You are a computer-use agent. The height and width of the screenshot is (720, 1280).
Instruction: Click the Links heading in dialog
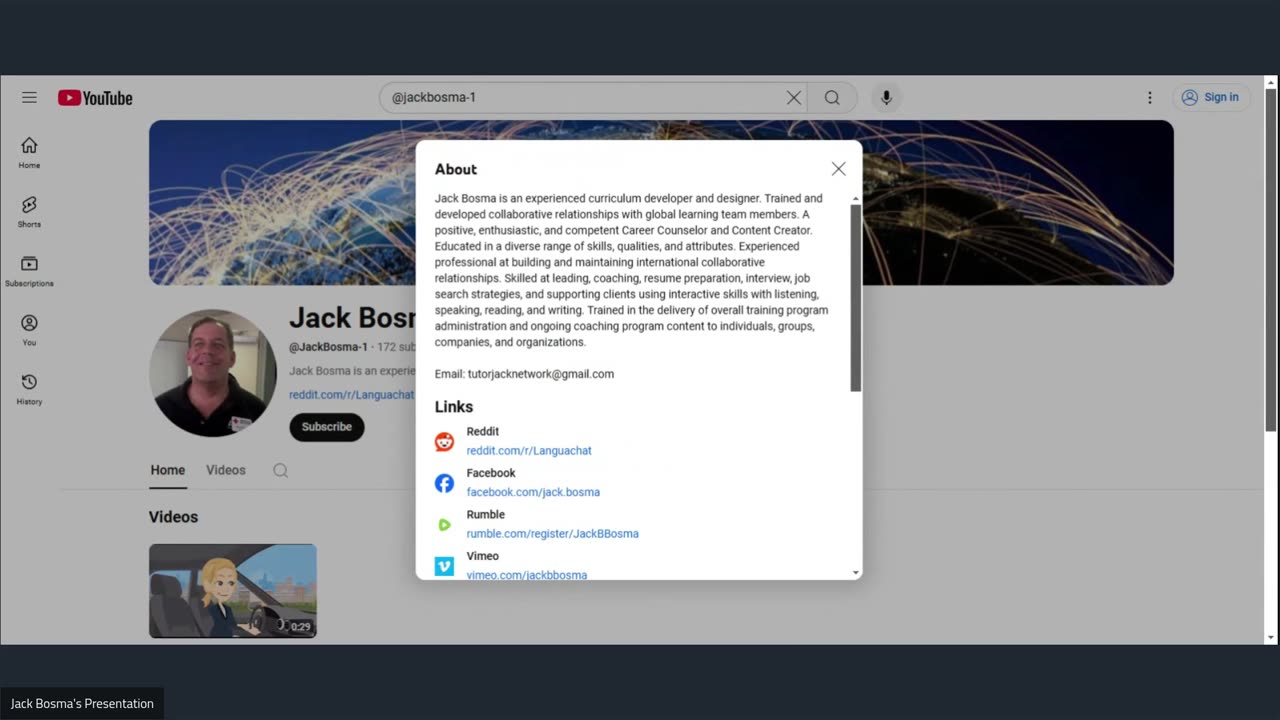454,407
